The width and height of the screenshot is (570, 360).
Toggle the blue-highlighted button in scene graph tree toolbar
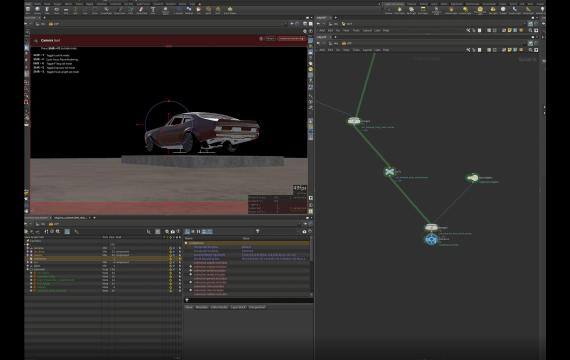pos(67,231)
